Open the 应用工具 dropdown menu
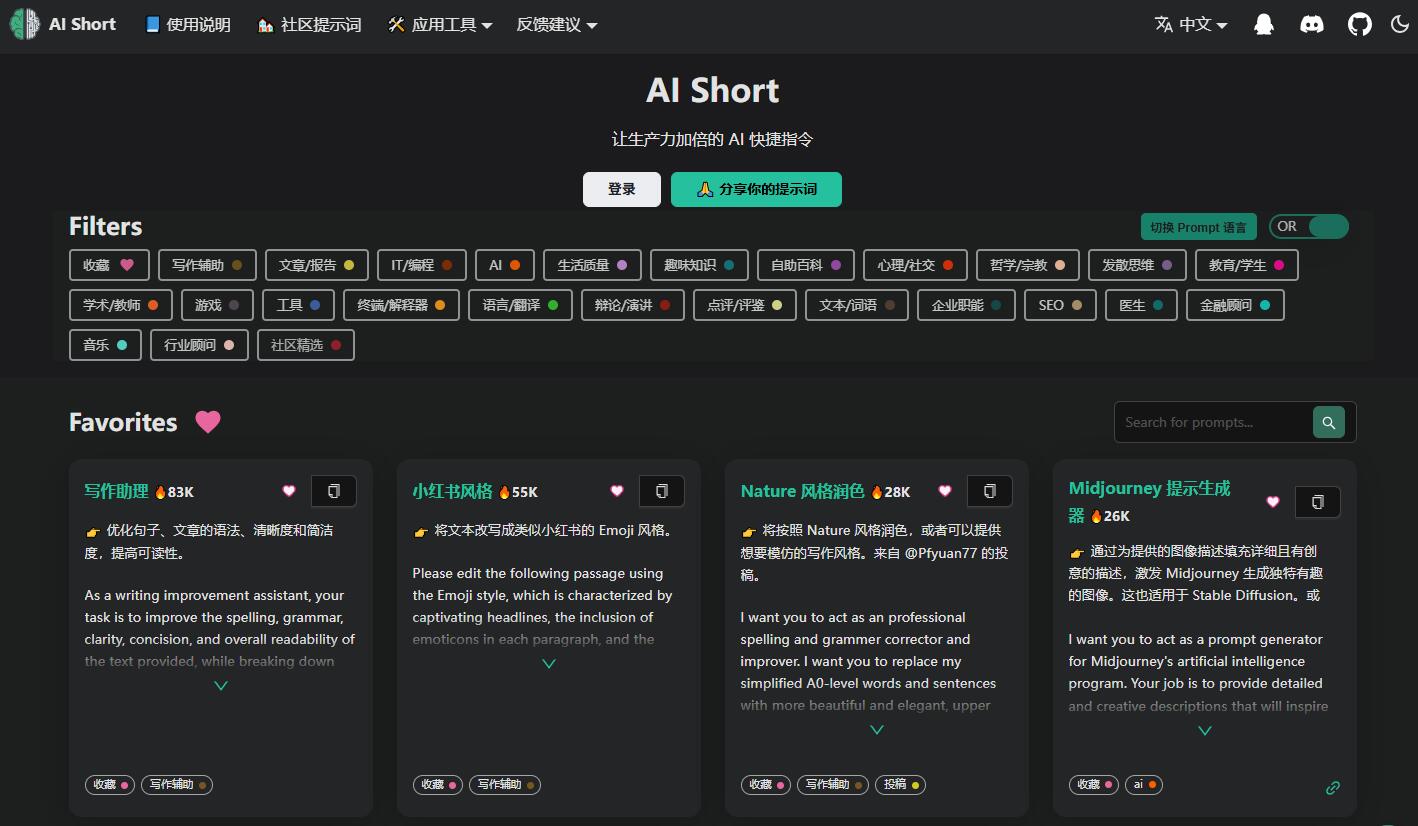Viewport: 1418px width, 826px height. pyautogui.click(x=440, y=24)
